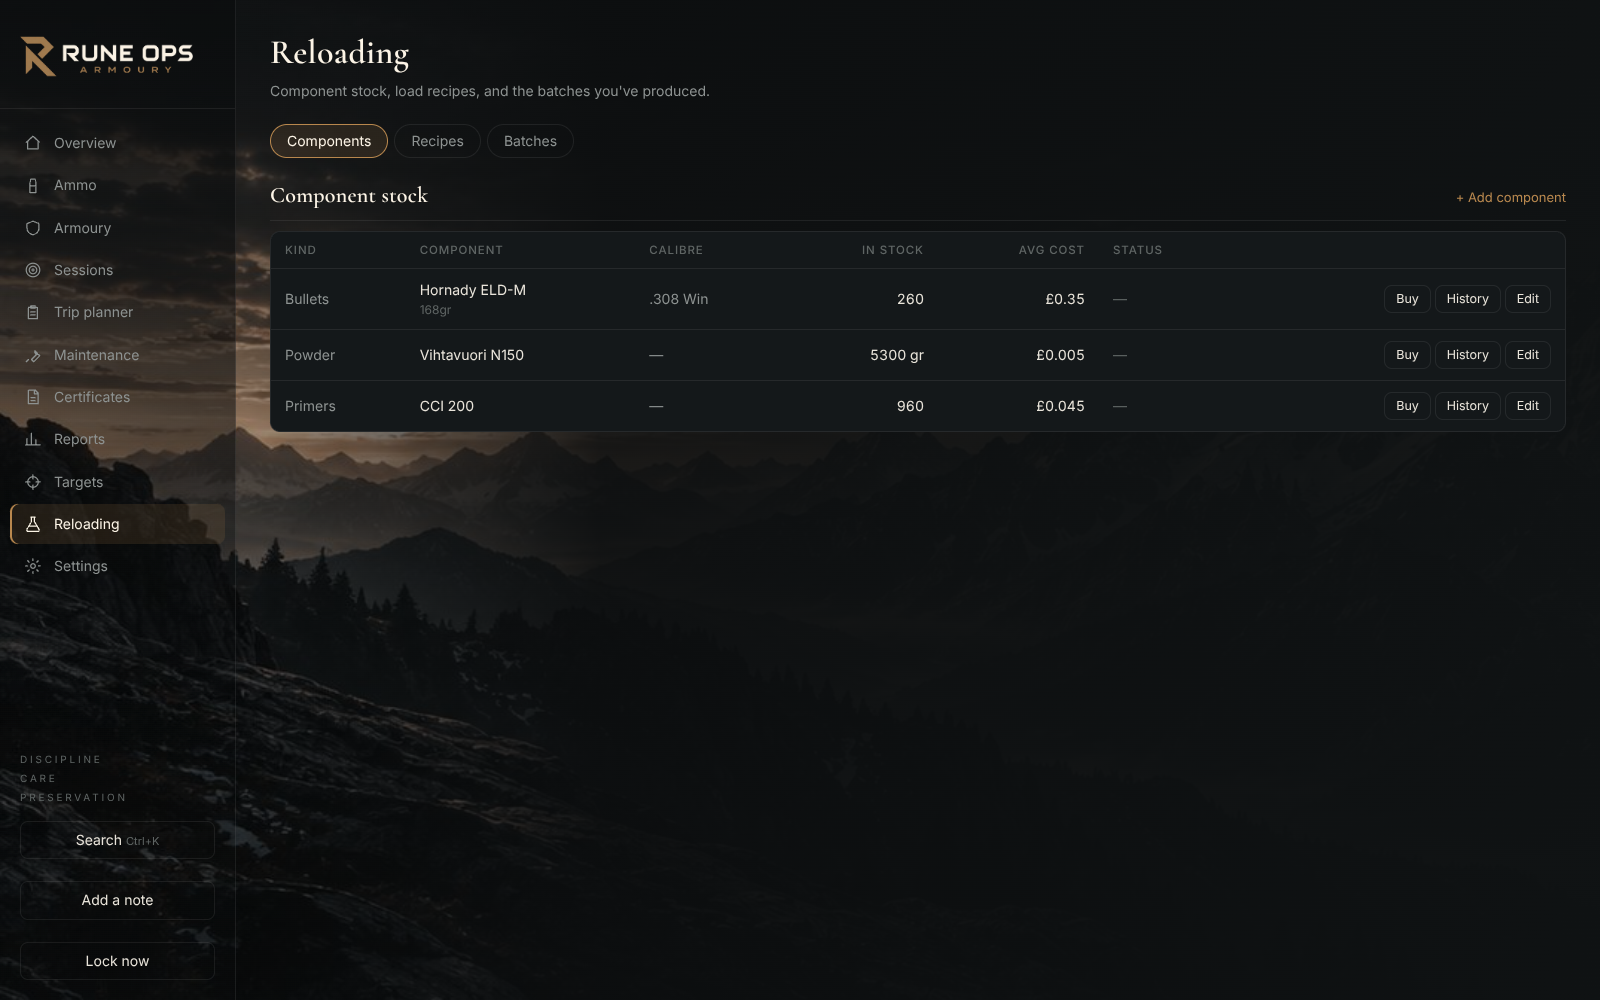Click the Hornady ELD-M component name
This screenshot has height=1000, width=1600.
(x=473, y=290)
